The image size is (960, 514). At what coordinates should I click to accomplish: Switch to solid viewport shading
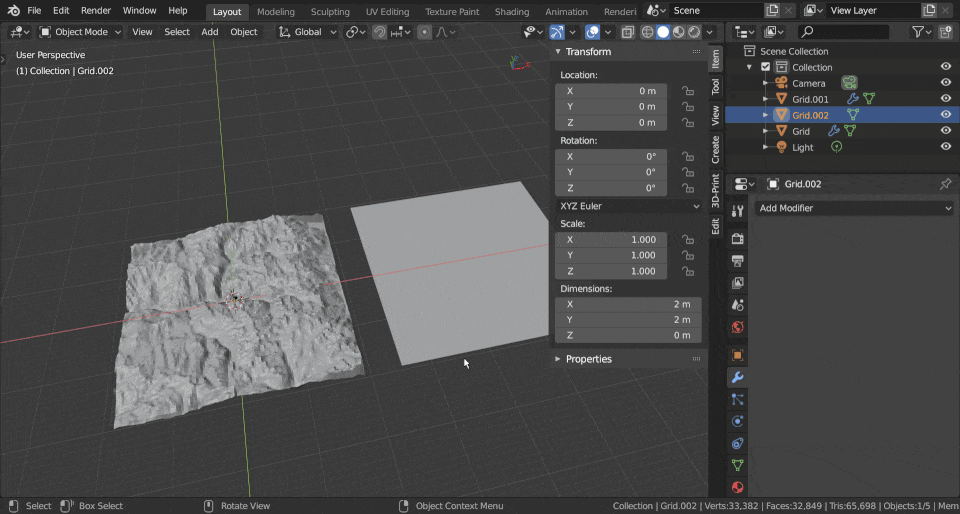click(663, 32)
